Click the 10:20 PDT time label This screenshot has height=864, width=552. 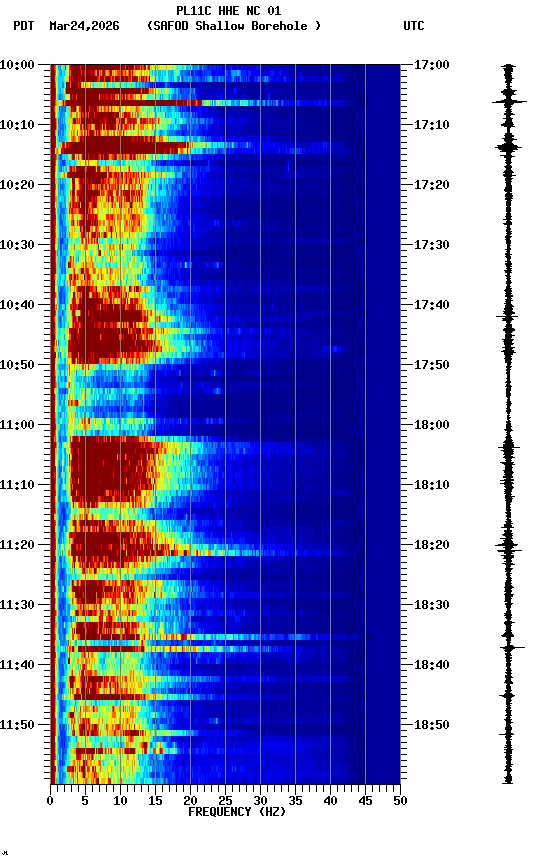point(17,185)
